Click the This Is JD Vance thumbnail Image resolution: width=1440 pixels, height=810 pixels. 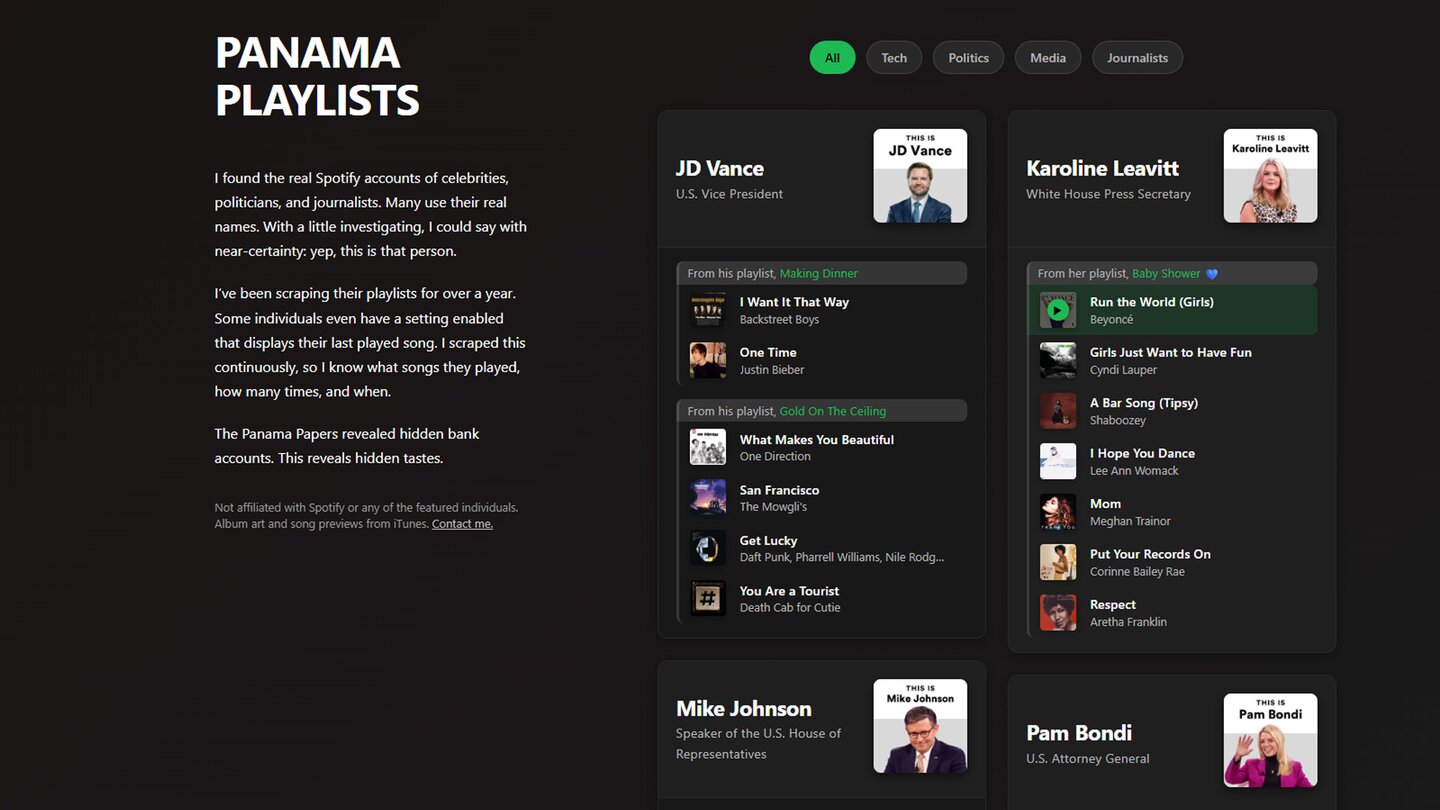[920, 176]
